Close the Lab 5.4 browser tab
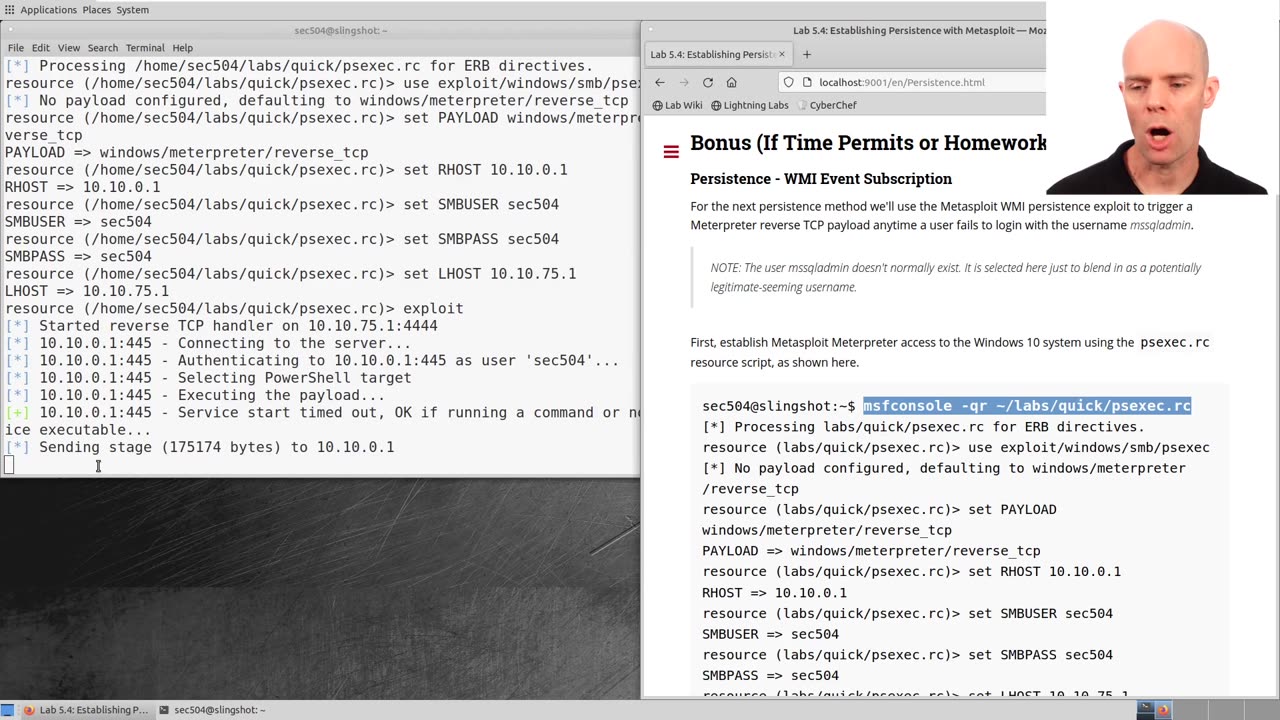The height and width of the screenshot is (720, 1280). [x=782, y=54]
